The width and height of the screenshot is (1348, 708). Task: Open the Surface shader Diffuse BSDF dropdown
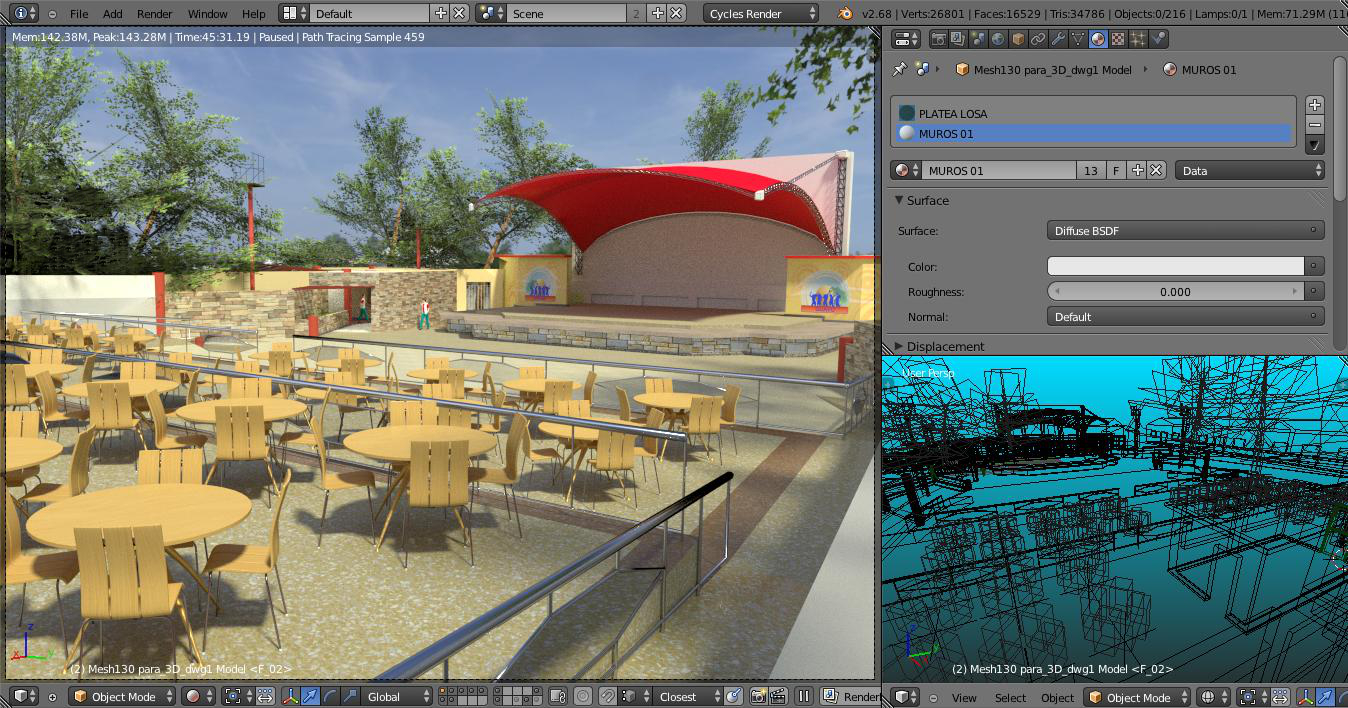point(1185,231)
